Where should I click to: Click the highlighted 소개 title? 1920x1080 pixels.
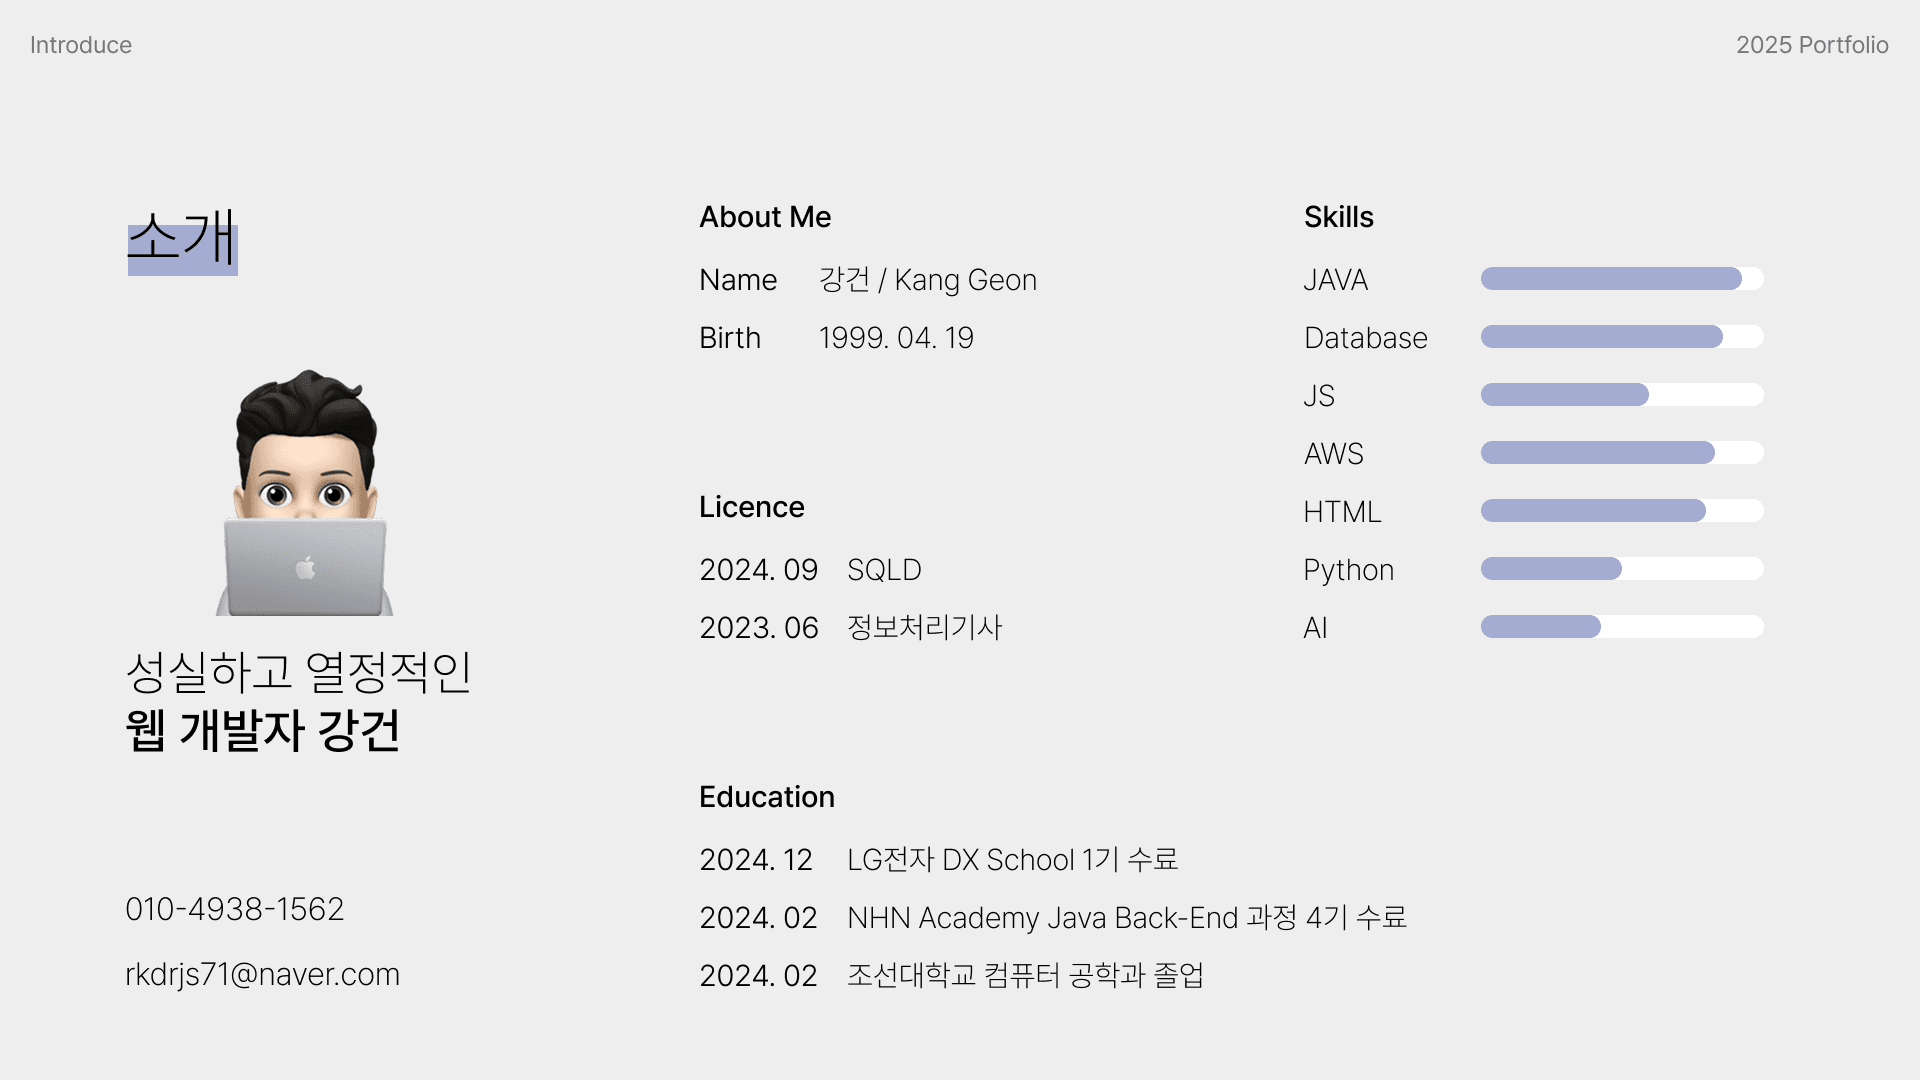point(183,240)
